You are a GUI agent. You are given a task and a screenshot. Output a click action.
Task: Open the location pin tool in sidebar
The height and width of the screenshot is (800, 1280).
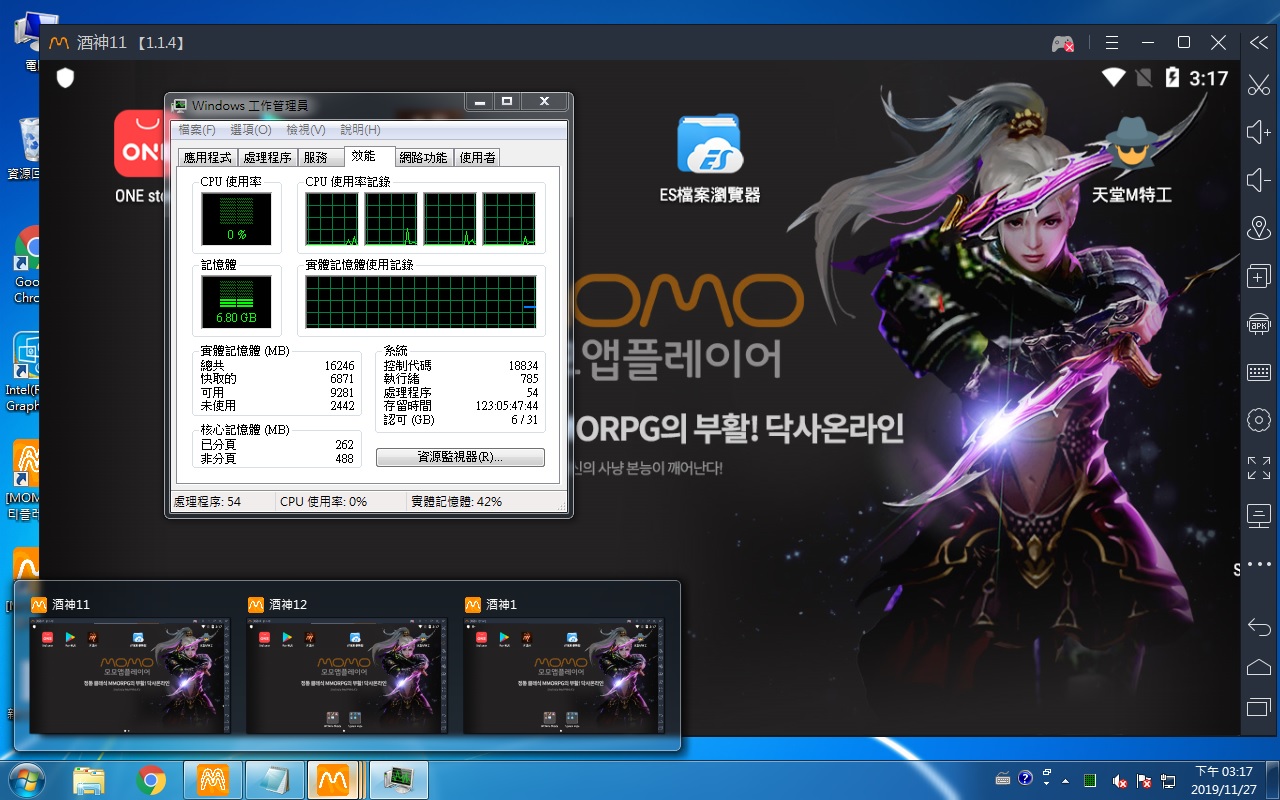point(1258,229)
